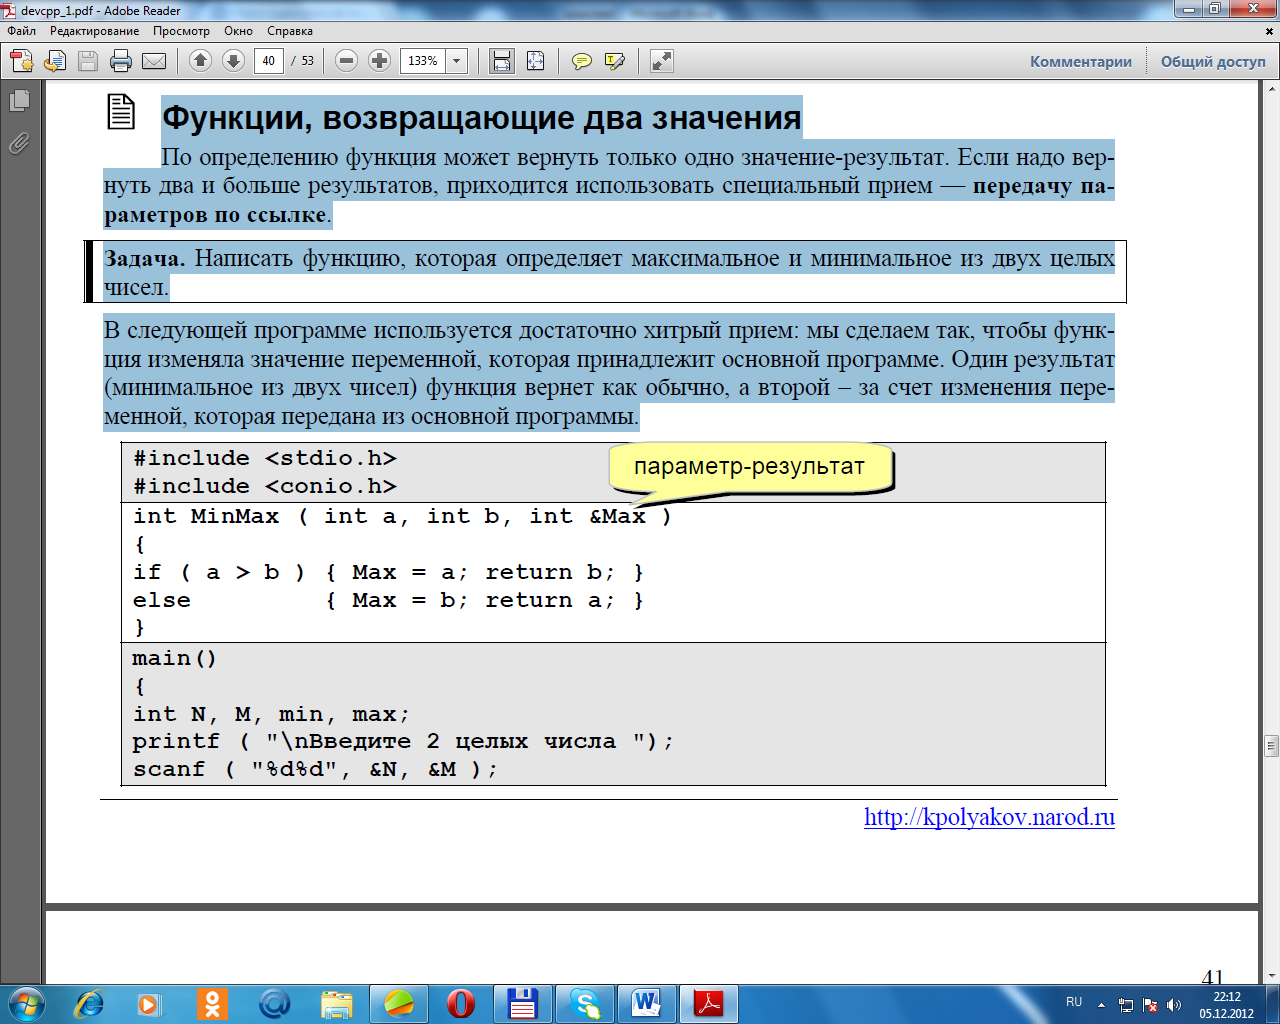Expand hidden tray icons arrow
The image size is (1280, 1024).
[x=1101, y=1004]
